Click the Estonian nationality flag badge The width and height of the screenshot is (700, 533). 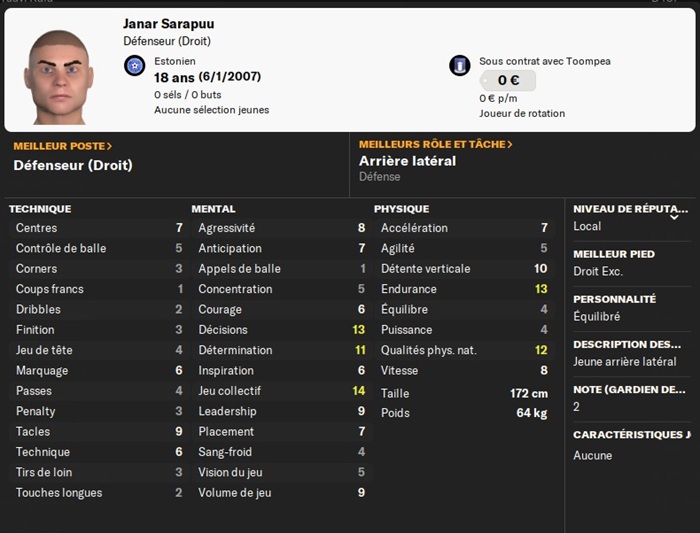(x=135, y=65)
